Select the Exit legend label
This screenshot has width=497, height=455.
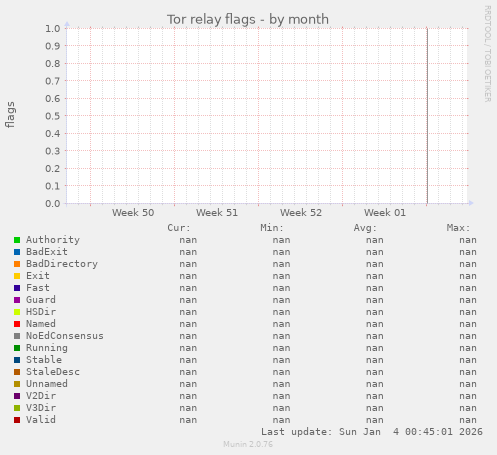pos(38,276)
